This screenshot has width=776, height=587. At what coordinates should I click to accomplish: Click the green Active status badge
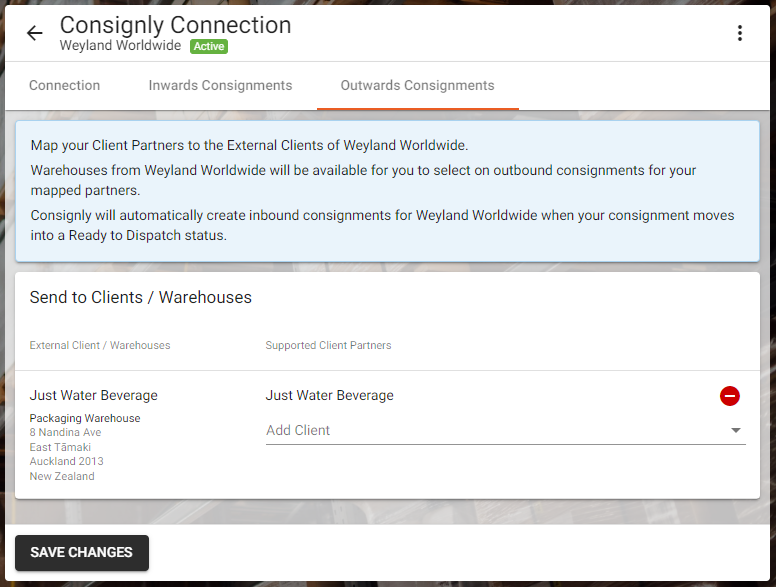click(x=209, y=47)
